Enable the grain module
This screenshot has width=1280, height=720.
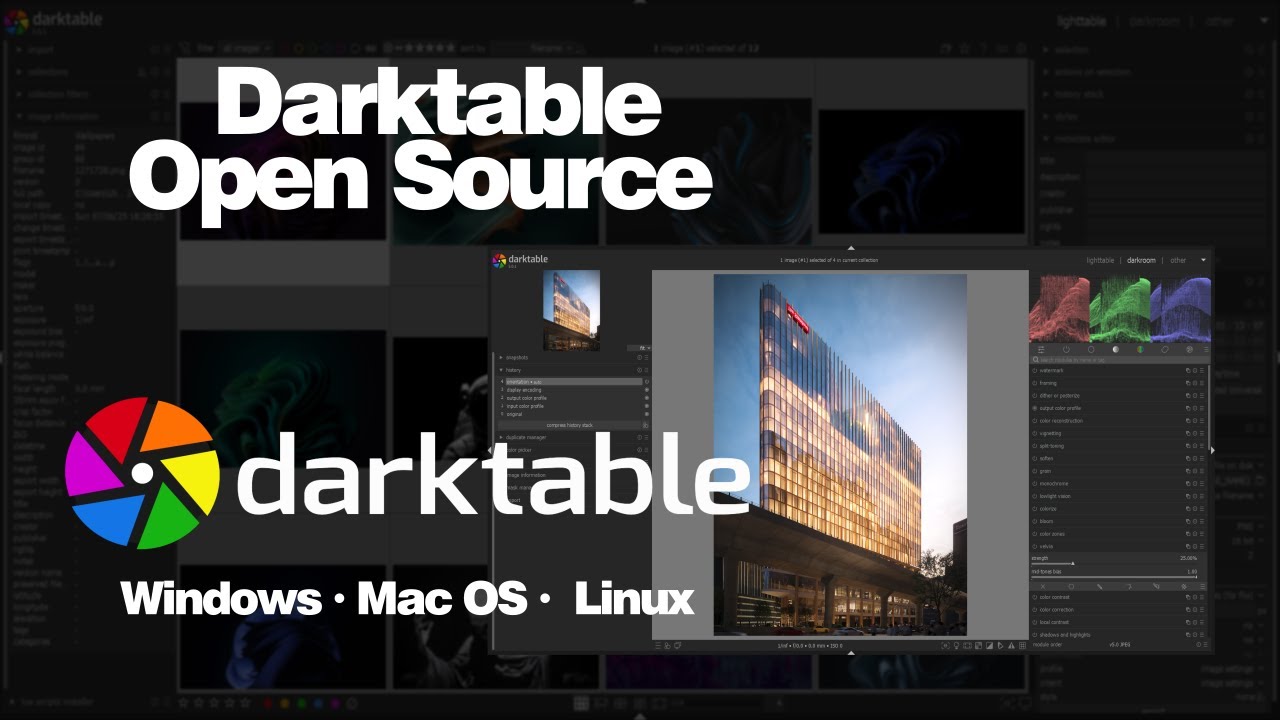pos(1035,471)
